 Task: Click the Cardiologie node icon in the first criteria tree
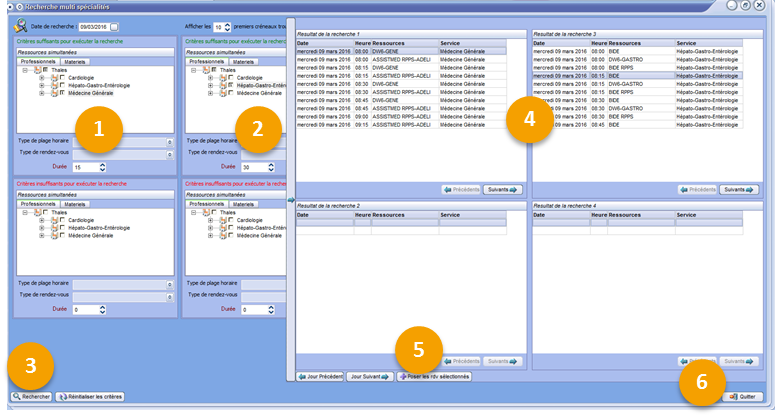pyautogui.click(x=56, y=77)
